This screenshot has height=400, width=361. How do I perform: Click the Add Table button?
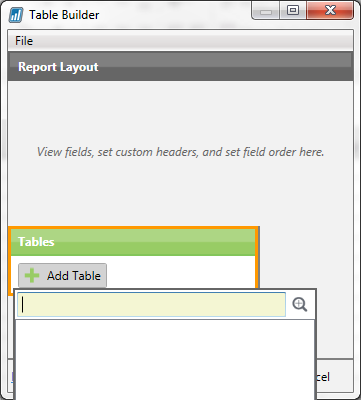tap(62, 276)
